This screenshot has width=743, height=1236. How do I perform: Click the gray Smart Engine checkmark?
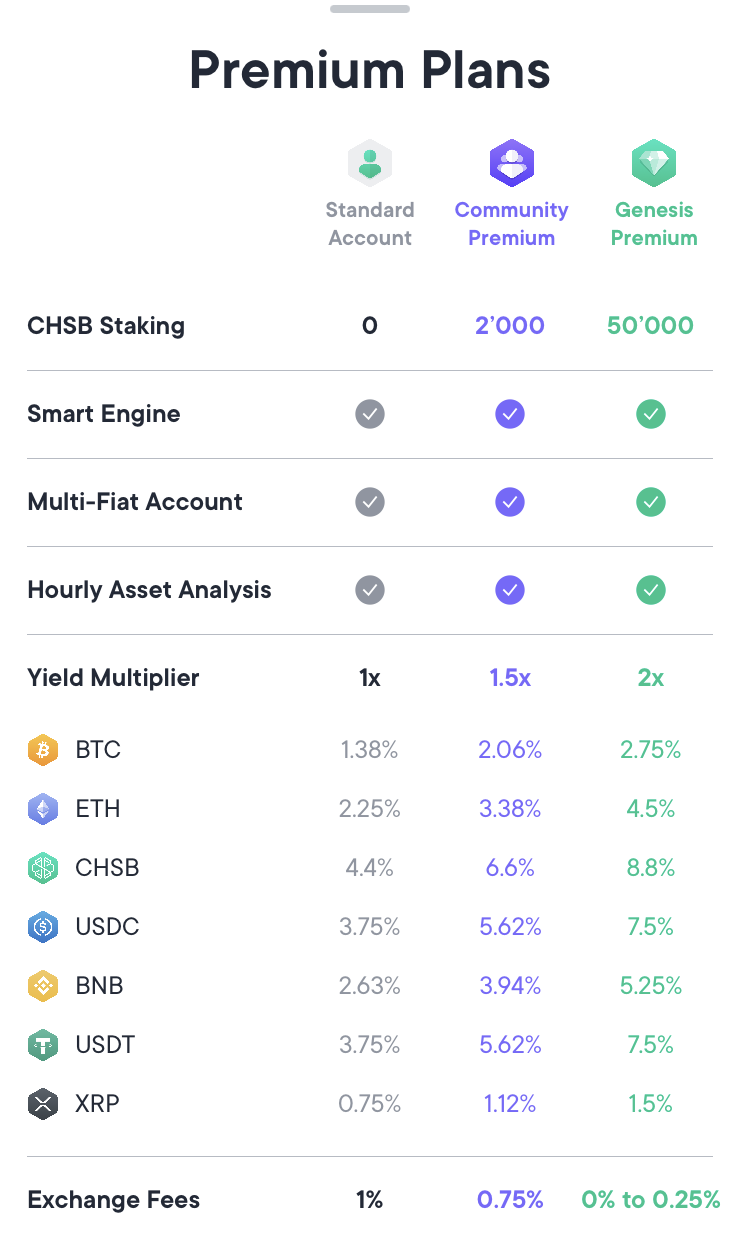(370, 414)
